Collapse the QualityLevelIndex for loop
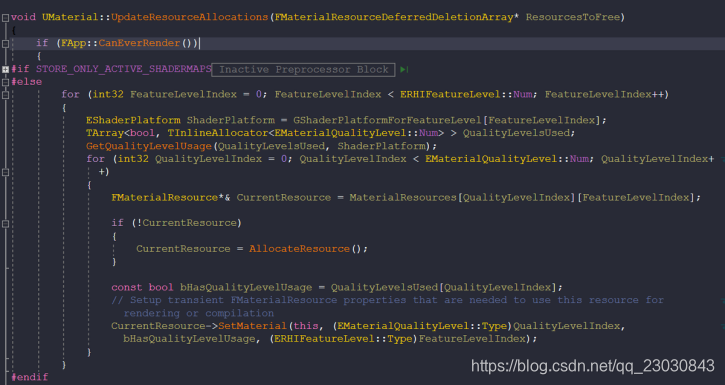 5,172
